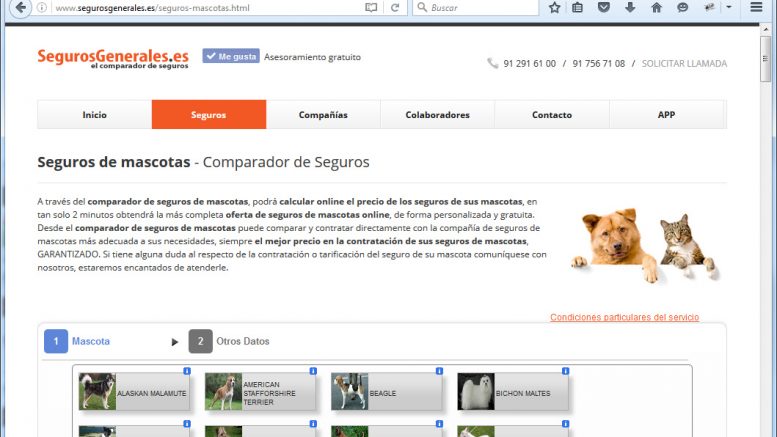The width and height of the screenshot is (777, 437).
Task: Reload the page with the refresh icon
Action: pos(395,8)
